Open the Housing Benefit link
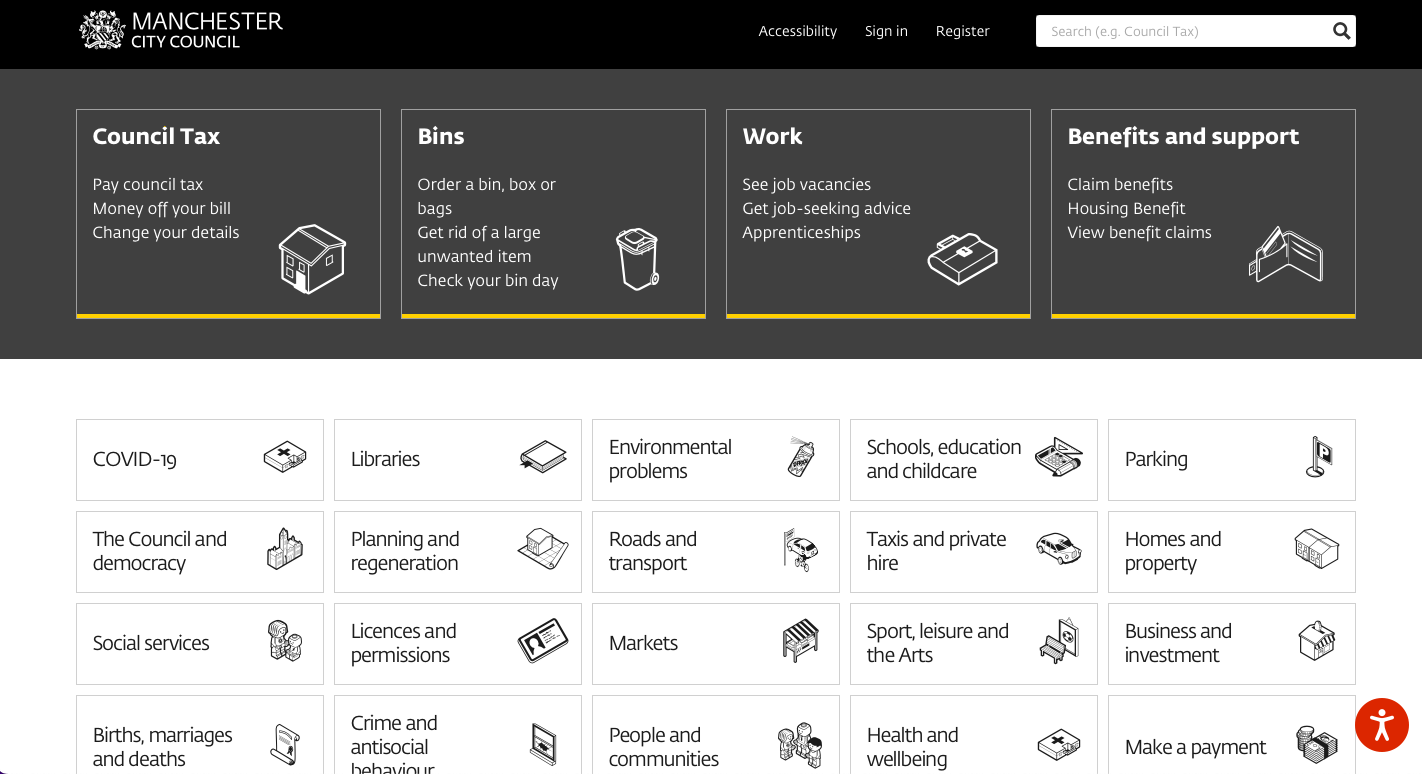The image size is (1422, 774). (1126, 208)
